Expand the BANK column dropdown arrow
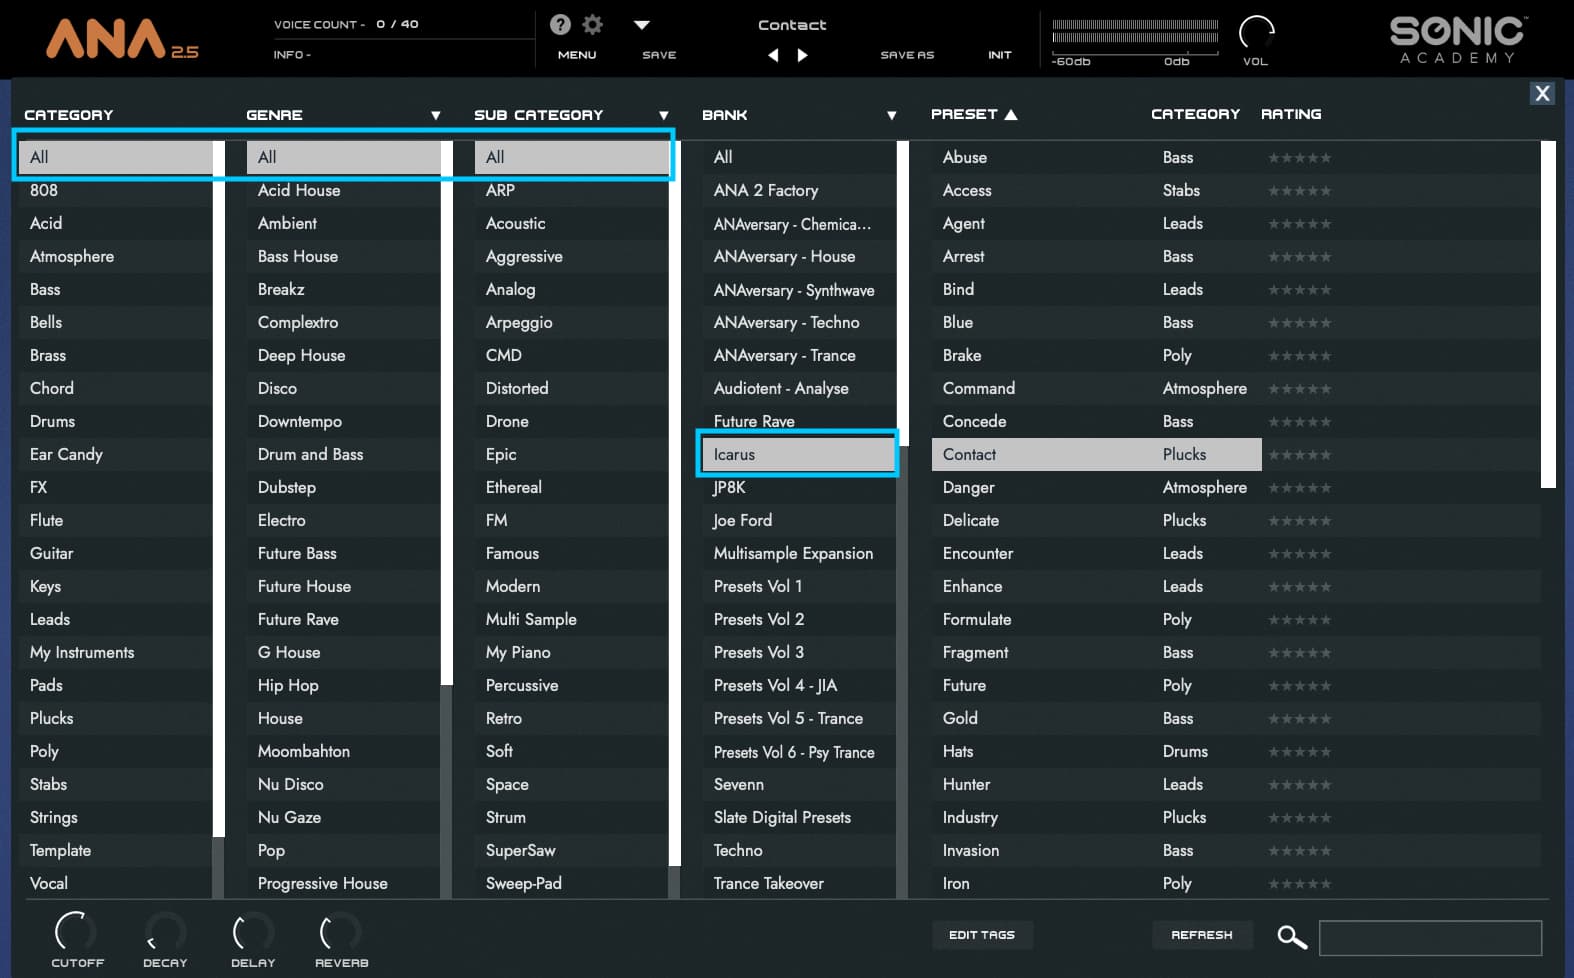 click(x=891, y=116)
